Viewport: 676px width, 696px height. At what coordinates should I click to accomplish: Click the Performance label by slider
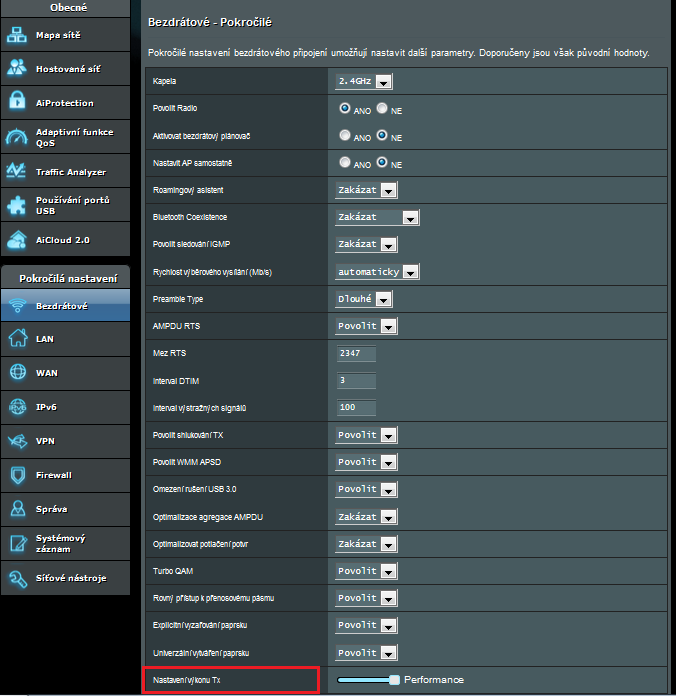(434, 680)
